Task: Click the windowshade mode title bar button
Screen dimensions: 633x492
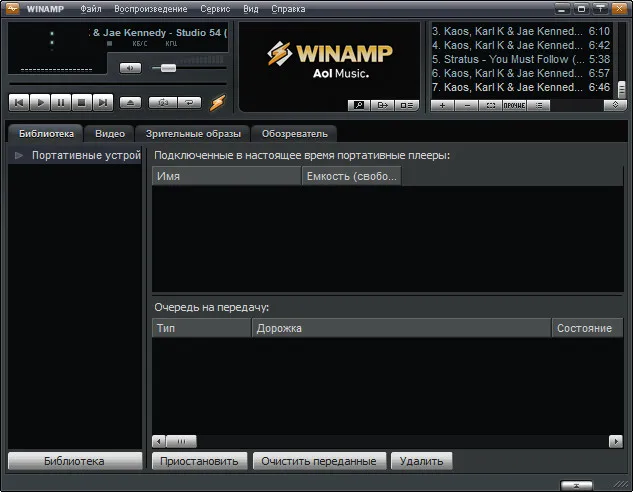Action: [600, 8]
